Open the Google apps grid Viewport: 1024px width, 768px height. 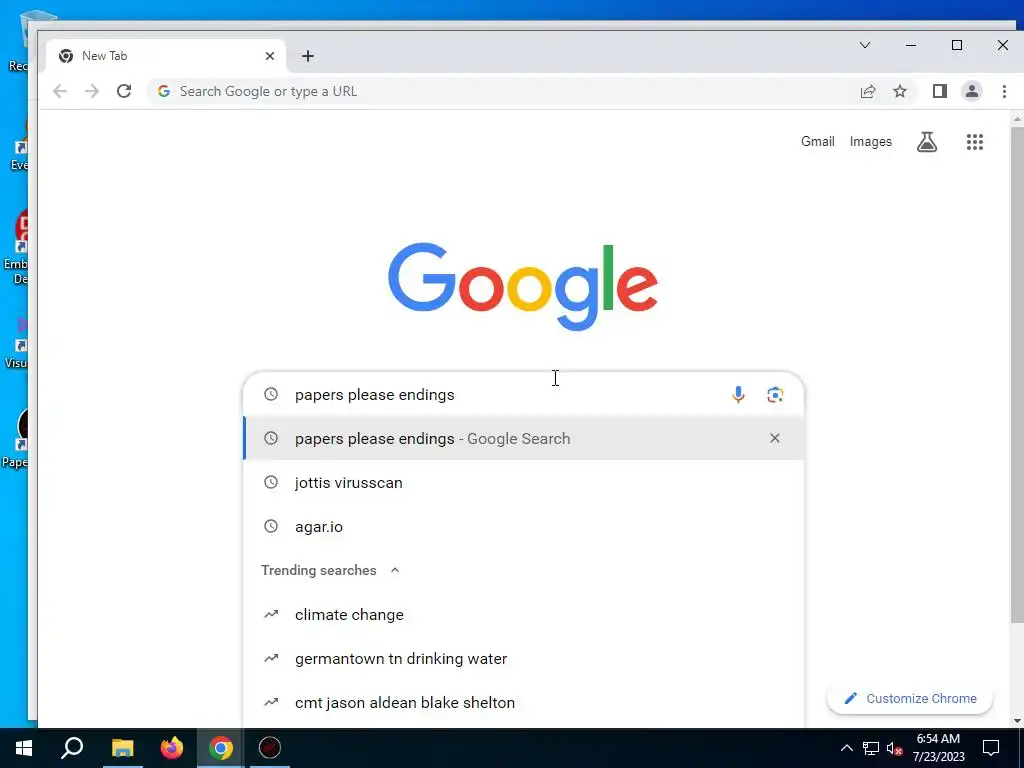974,142
